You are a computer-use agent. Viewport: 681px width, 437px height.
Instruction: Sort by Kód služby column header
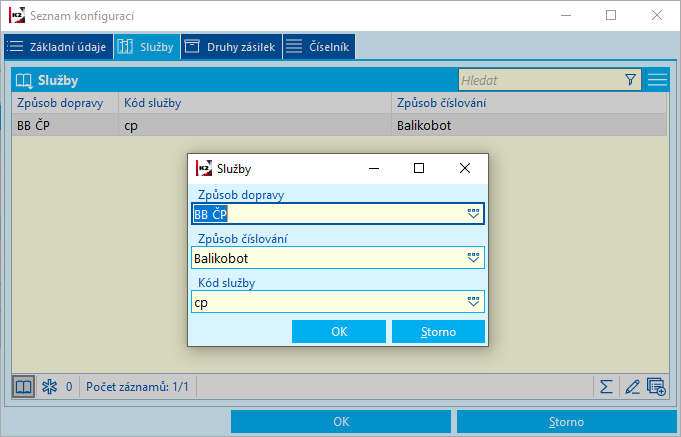coord(255,103)
